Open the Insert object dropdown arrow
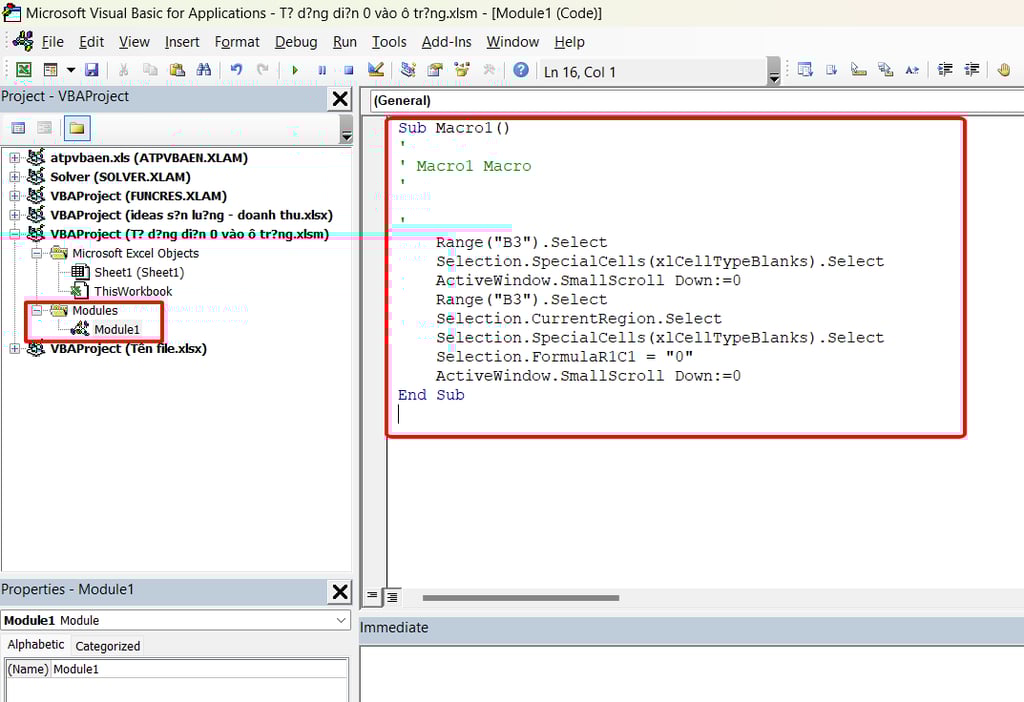The image size is (1024, 702). click(x=71, y=69)
